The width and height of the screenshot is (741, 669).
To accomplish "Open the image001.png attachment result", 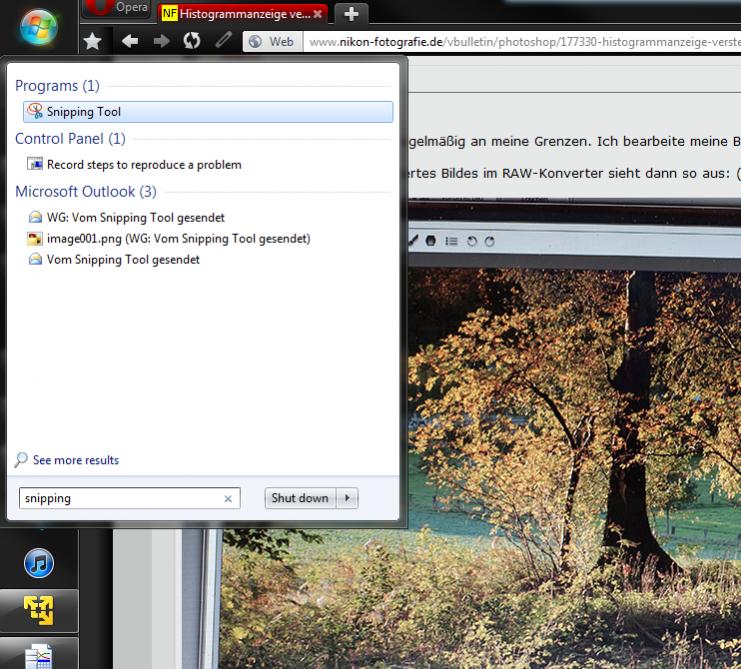I will coord(179,239).
